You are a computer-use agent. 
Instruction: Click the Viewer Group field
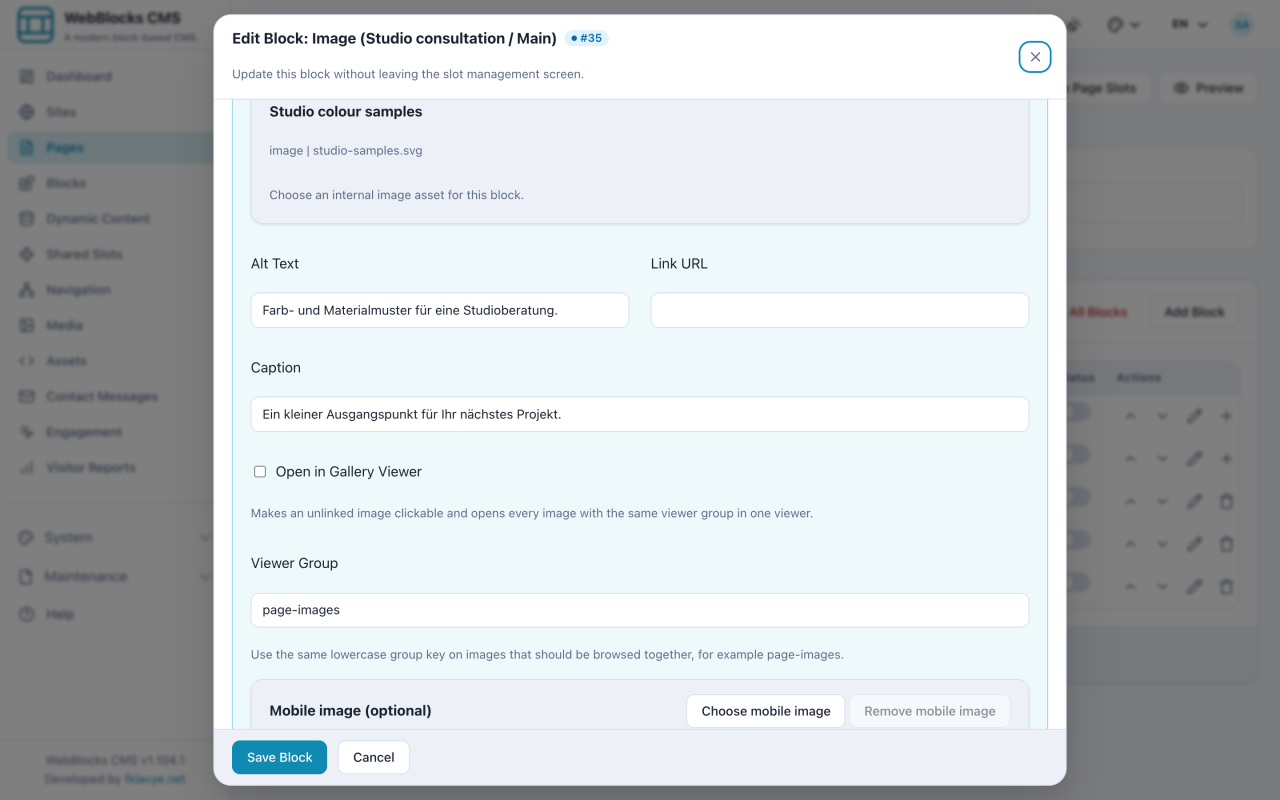(640, 610)
